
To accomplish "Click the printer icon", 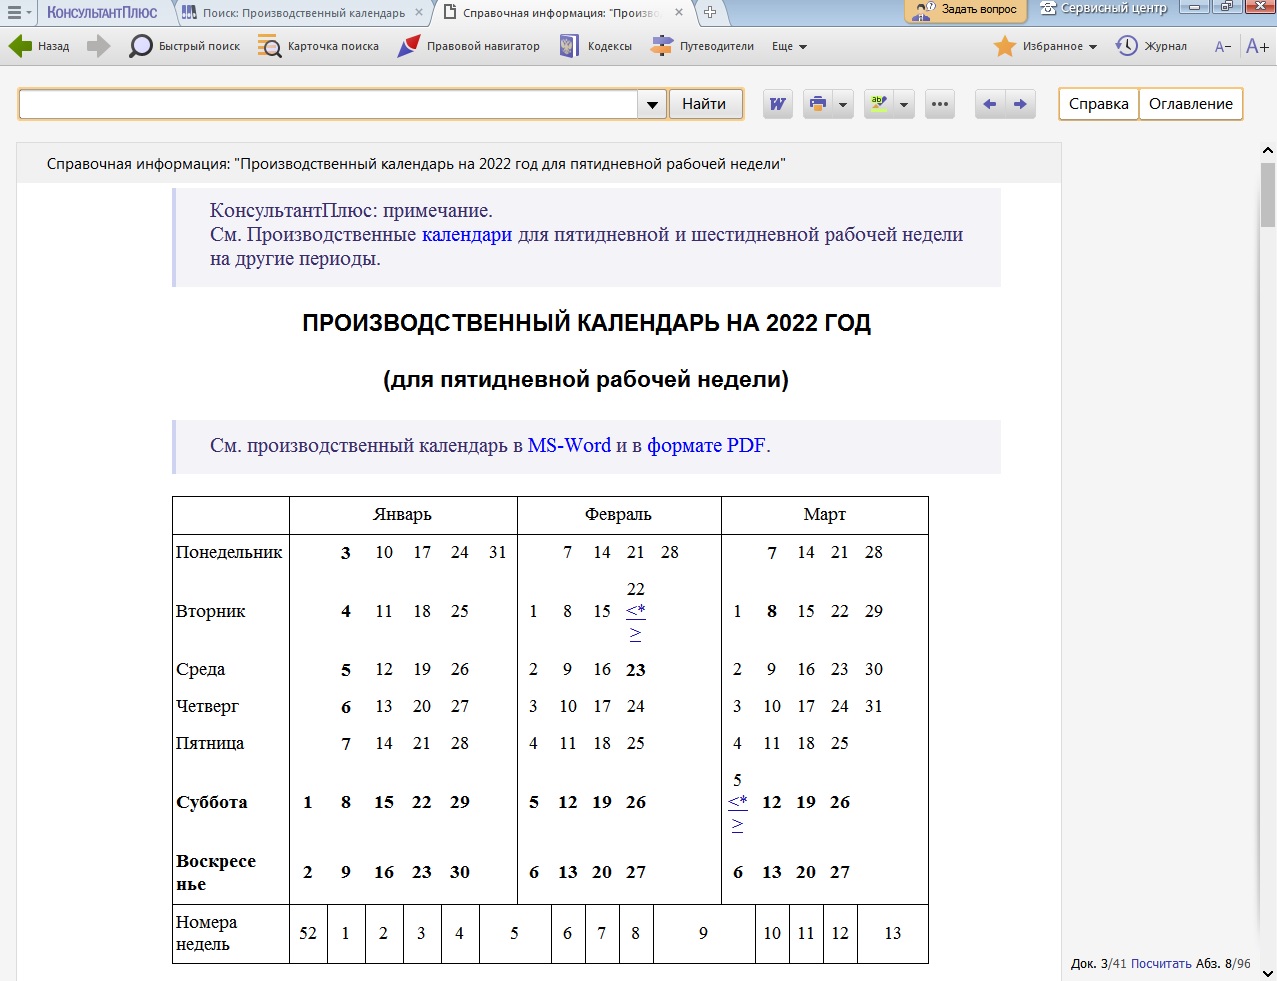I will click(818, 104).
